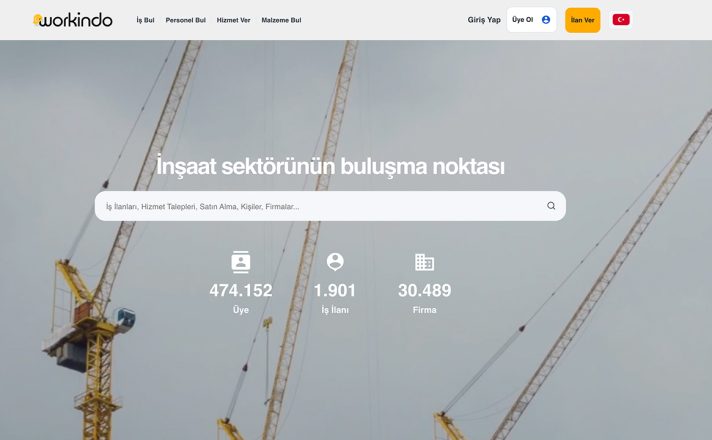Click the 30.489 company count
The width and height of the screenshot is (712, 440).
click(425, 290)
